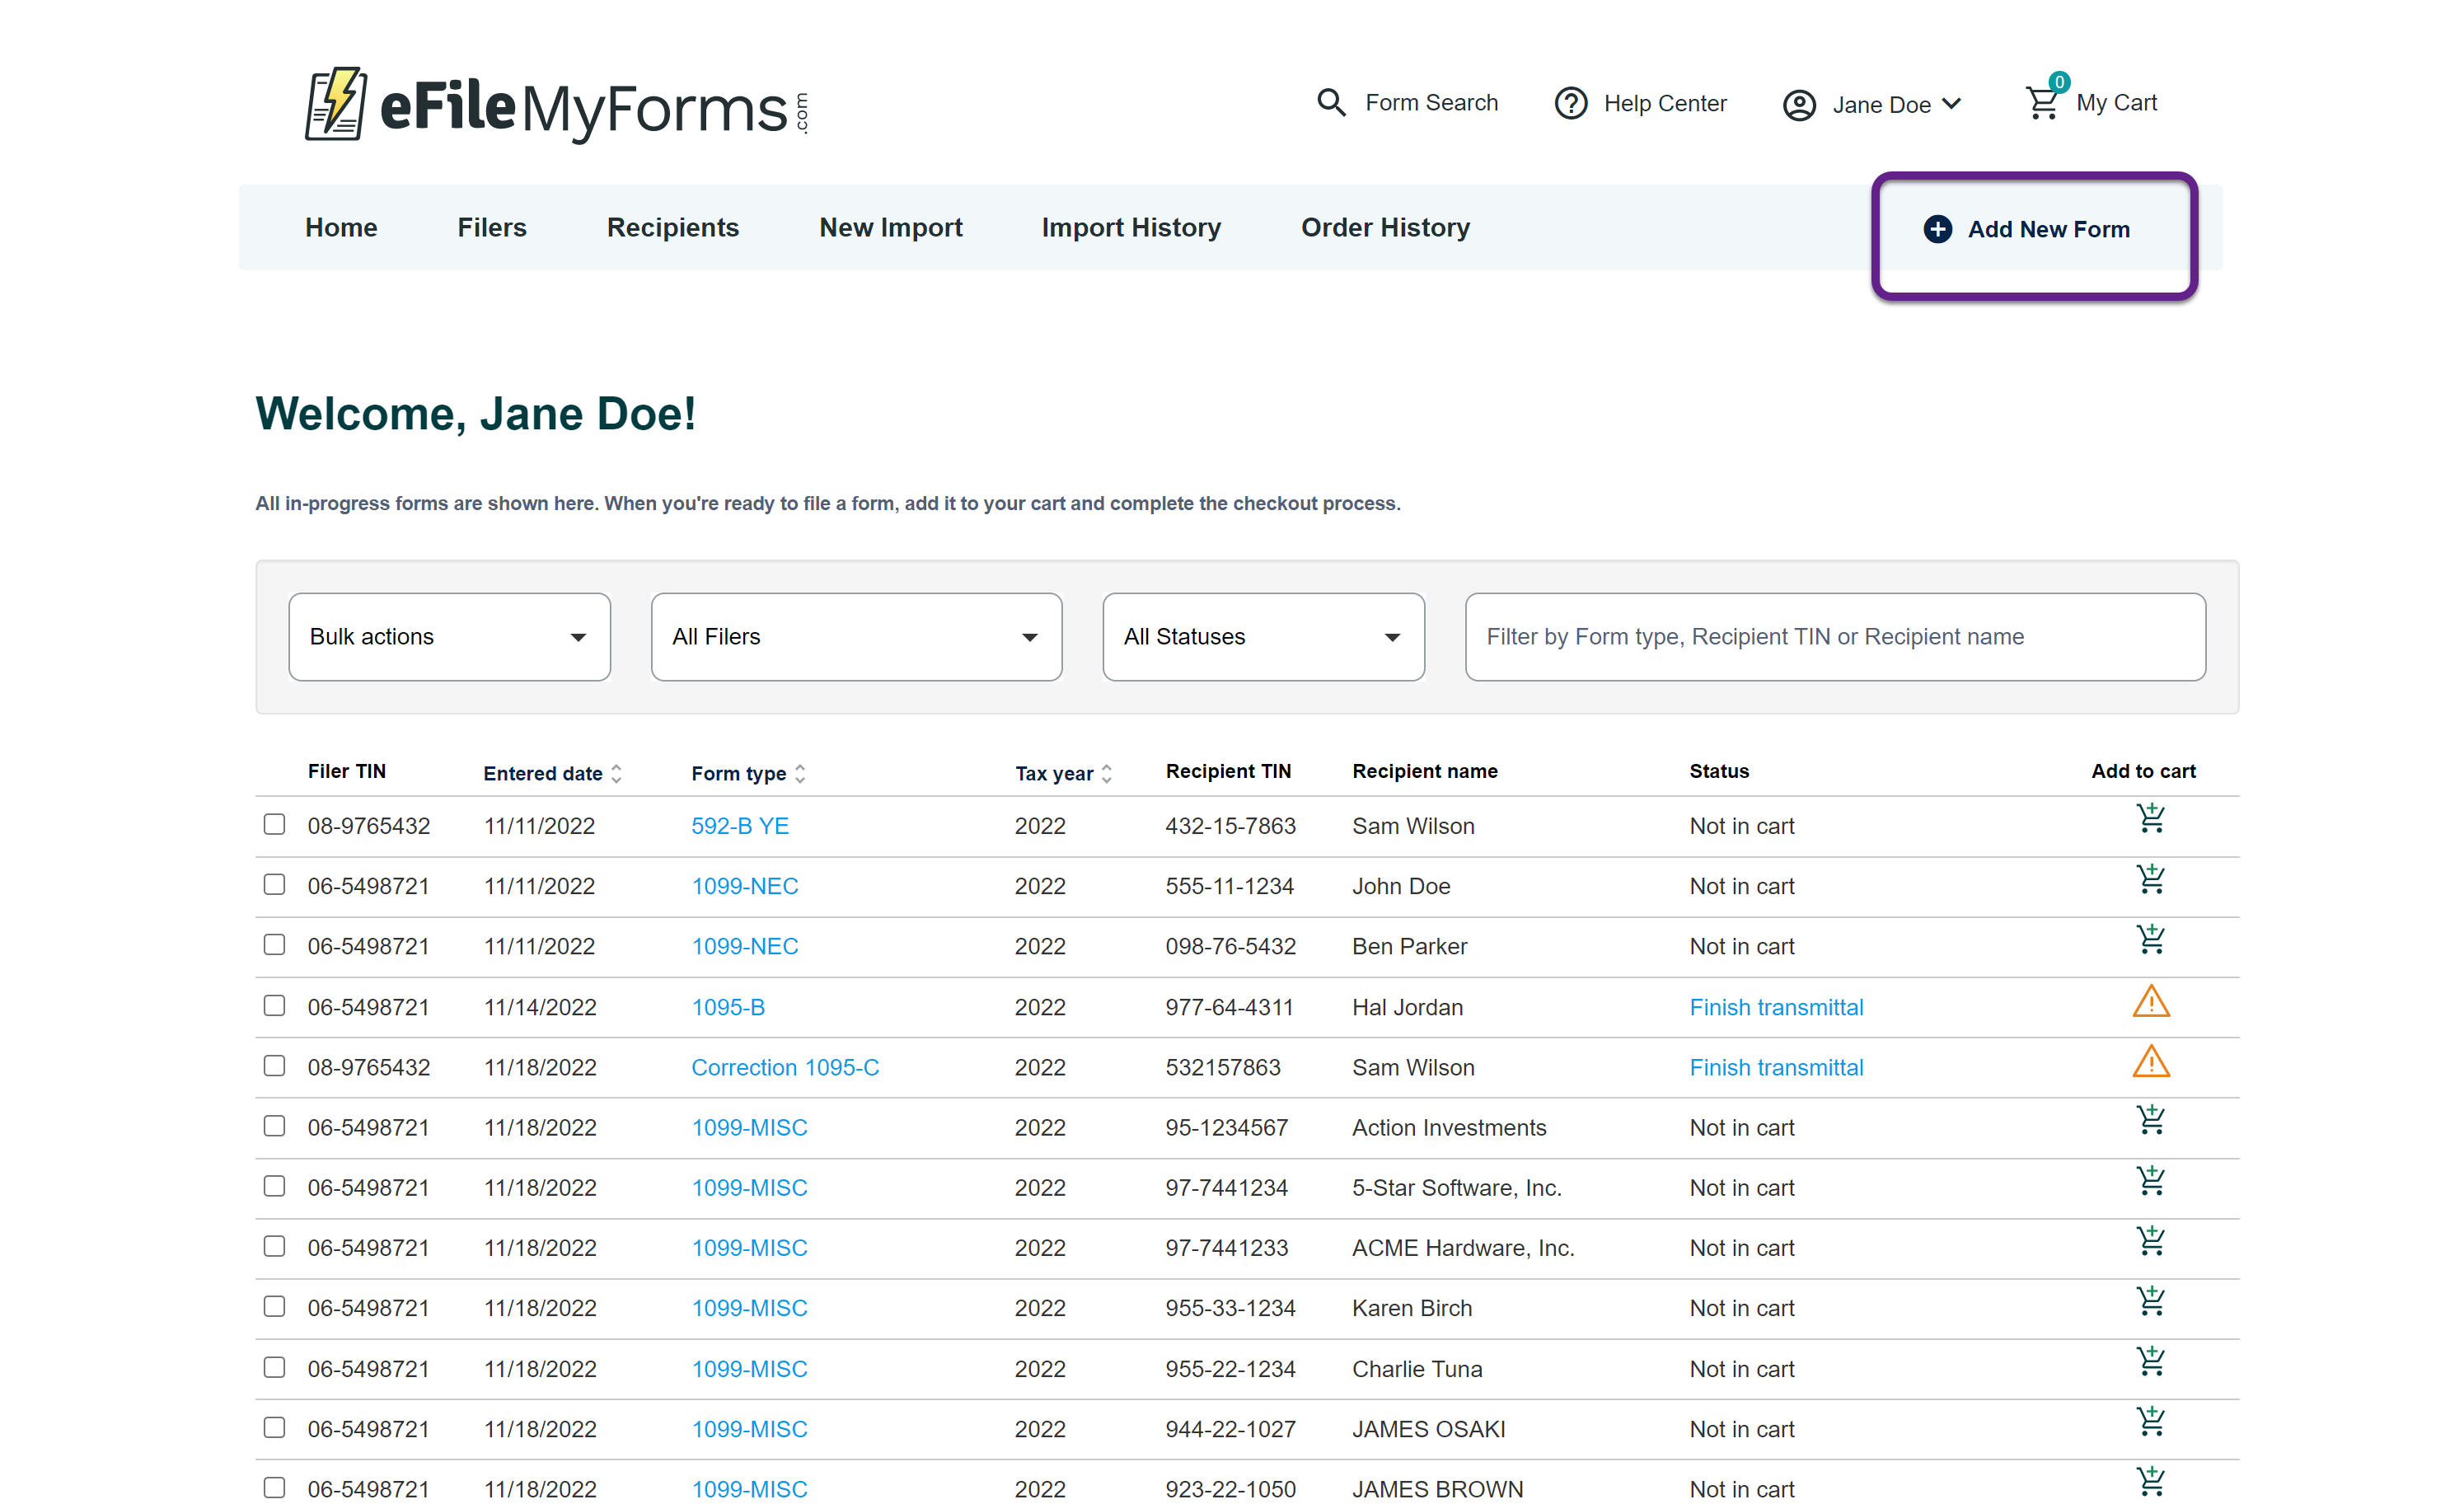Click warning triangle on Hal Jordan row
2464x1504 pixels.
pos(2150,1002)
